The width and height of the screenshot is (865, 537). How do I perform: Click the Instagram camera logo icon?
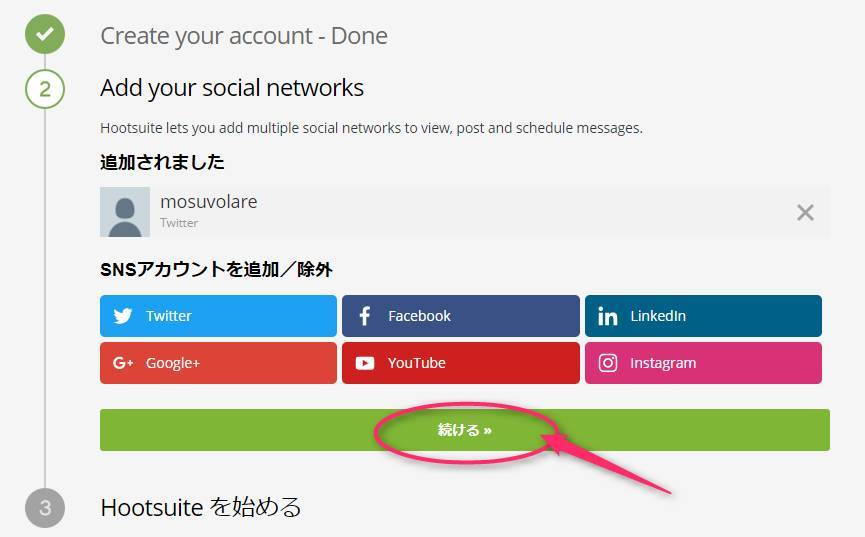click(607, 363)
